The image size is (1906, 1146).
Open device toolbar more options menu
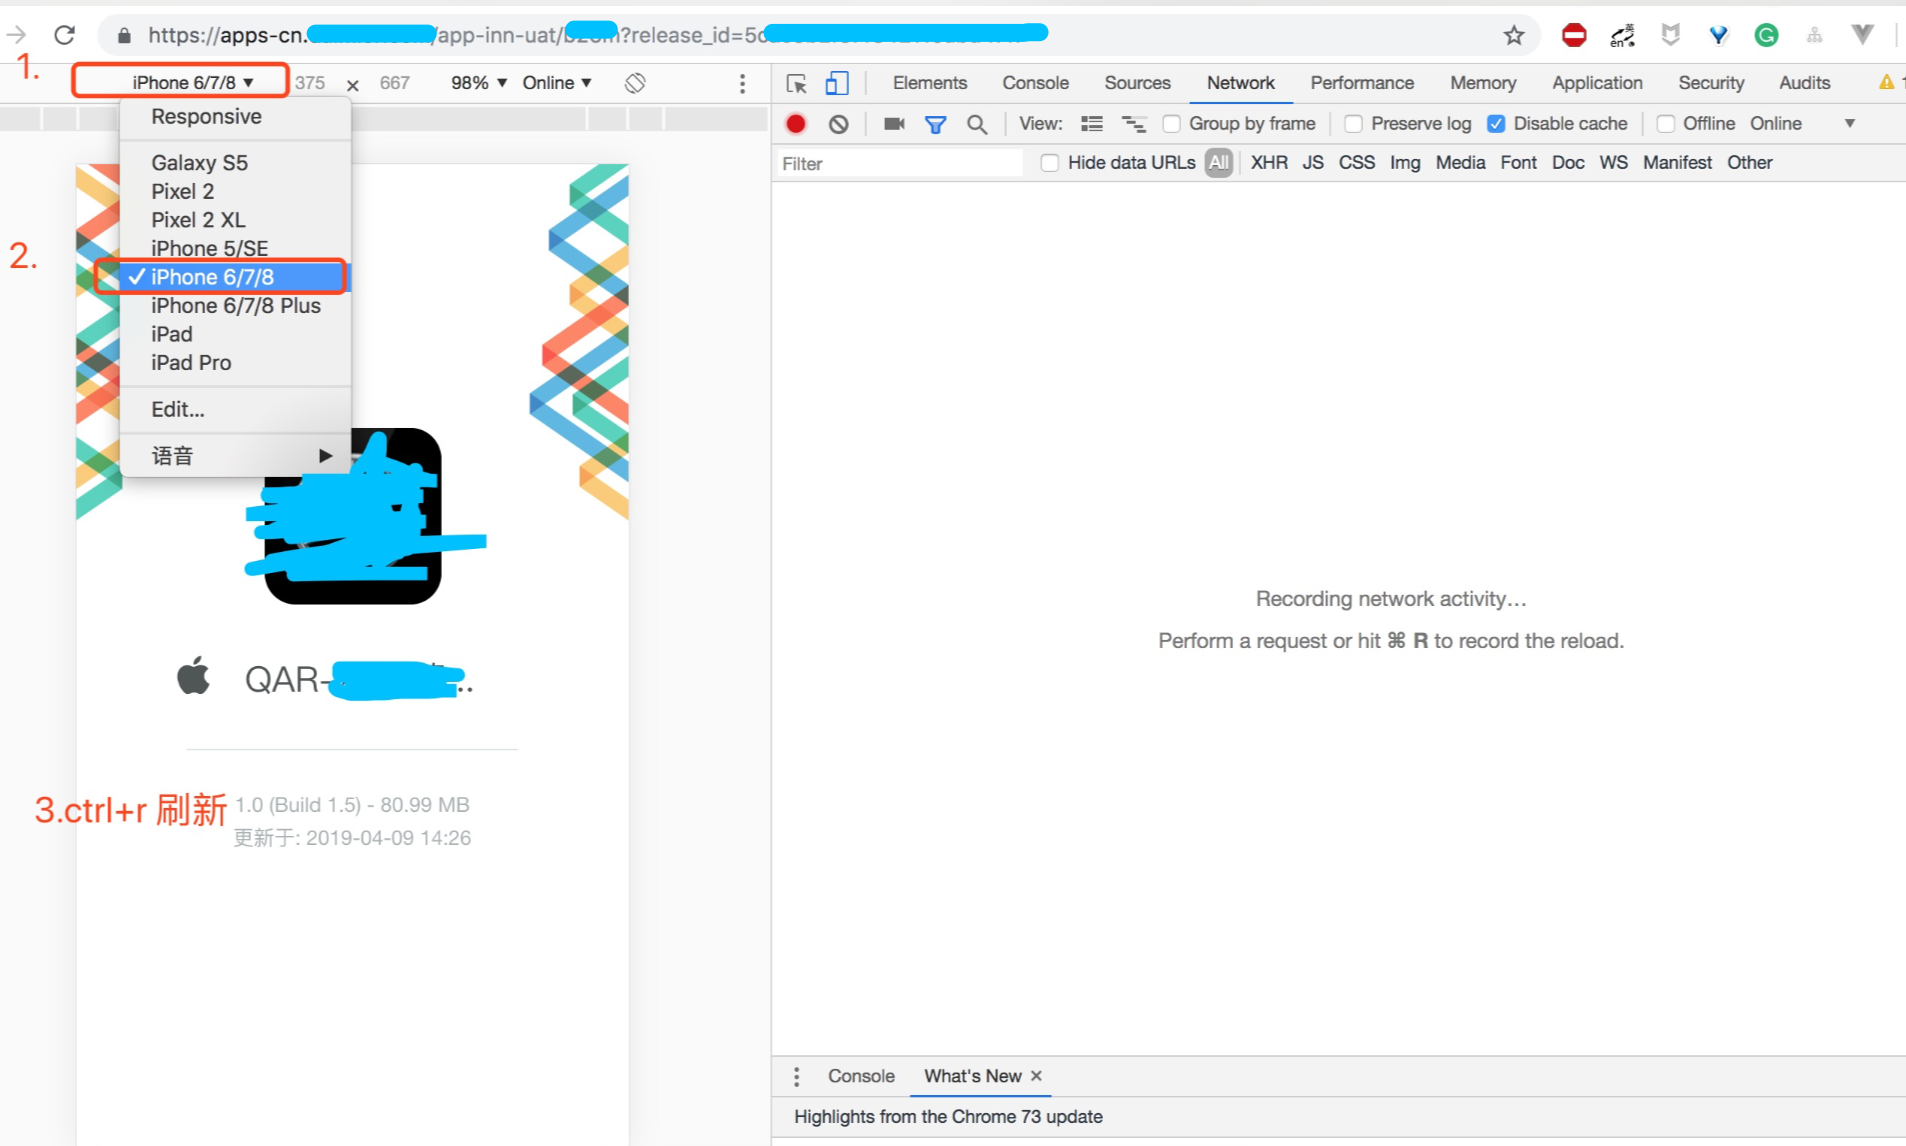(742, 83)
